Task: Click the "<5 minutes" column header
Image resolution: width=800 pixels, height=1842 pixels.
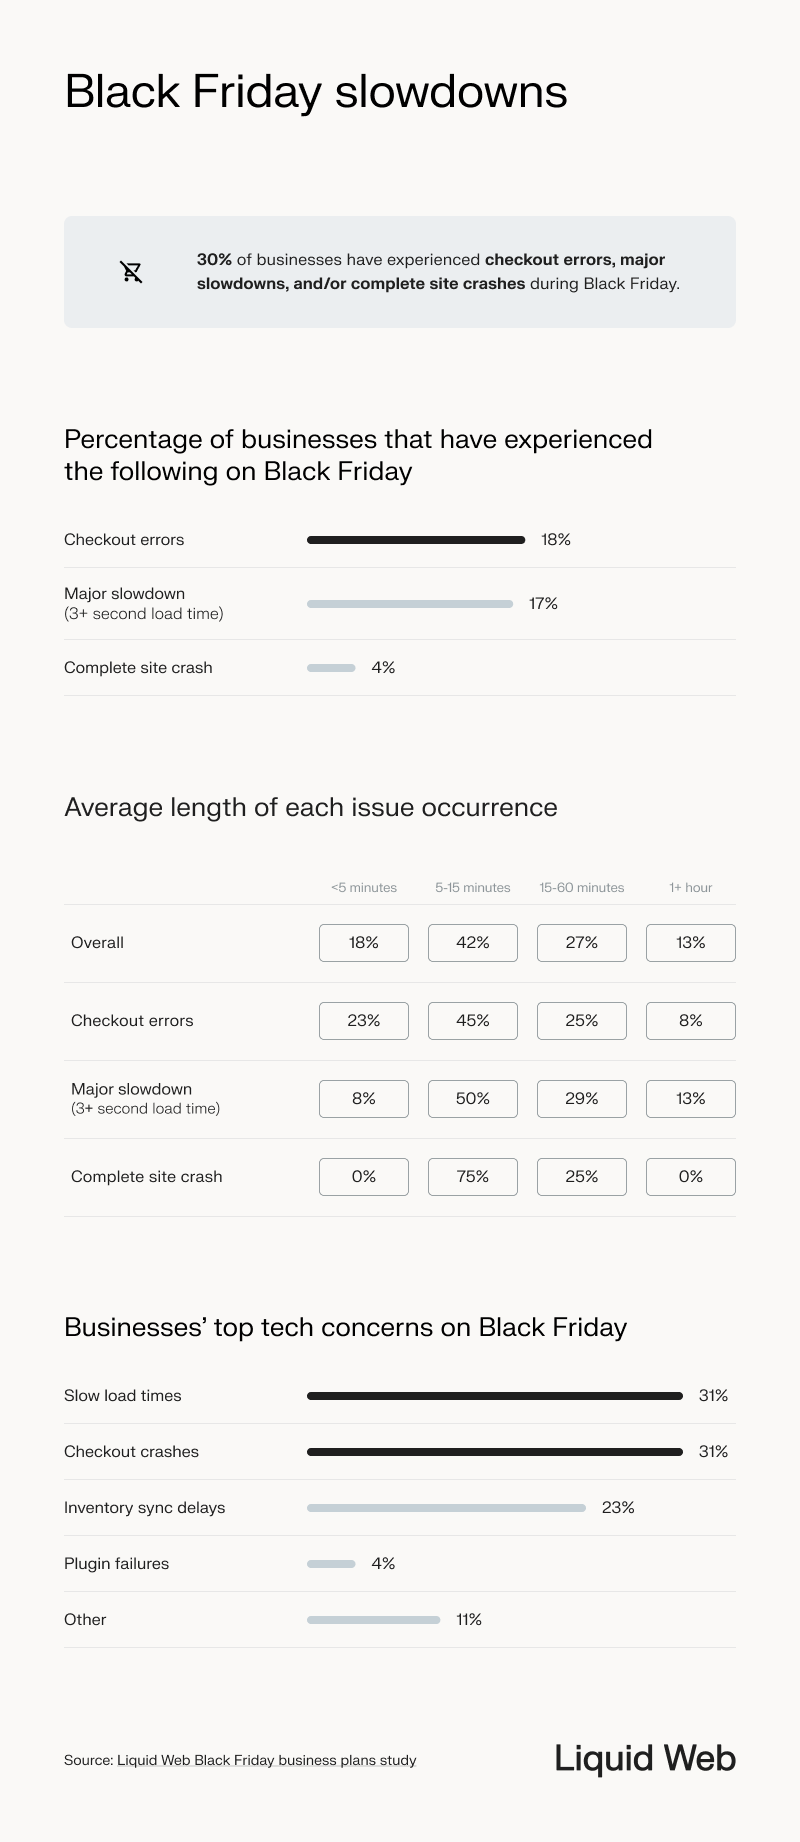Action: pos(364,888)
